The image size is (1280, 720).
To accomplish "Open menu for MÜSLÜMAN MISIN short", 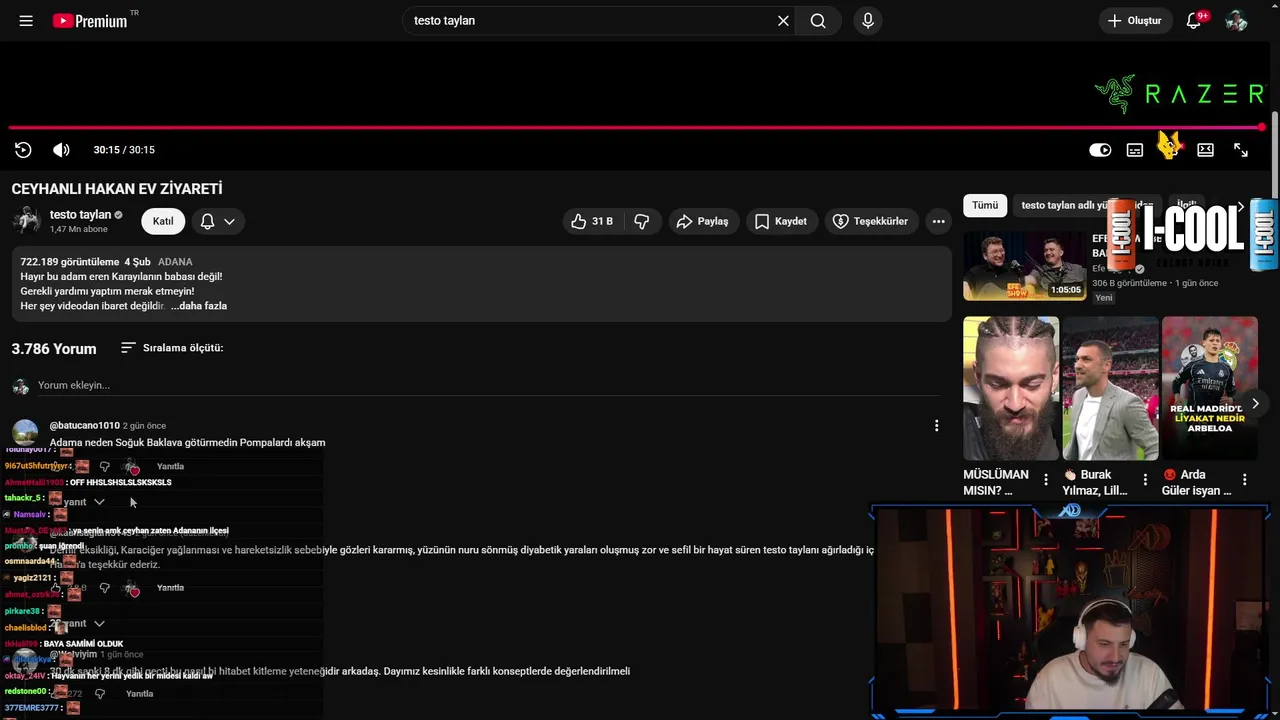I will click(x=1046, y=480).
